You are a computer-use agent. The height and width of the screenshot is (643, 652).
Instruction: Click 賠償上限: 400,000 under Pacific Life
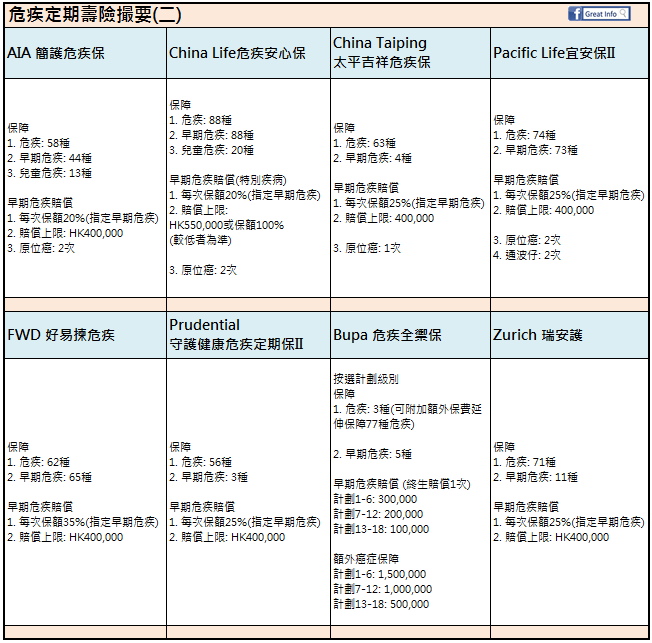pos(544,210)
